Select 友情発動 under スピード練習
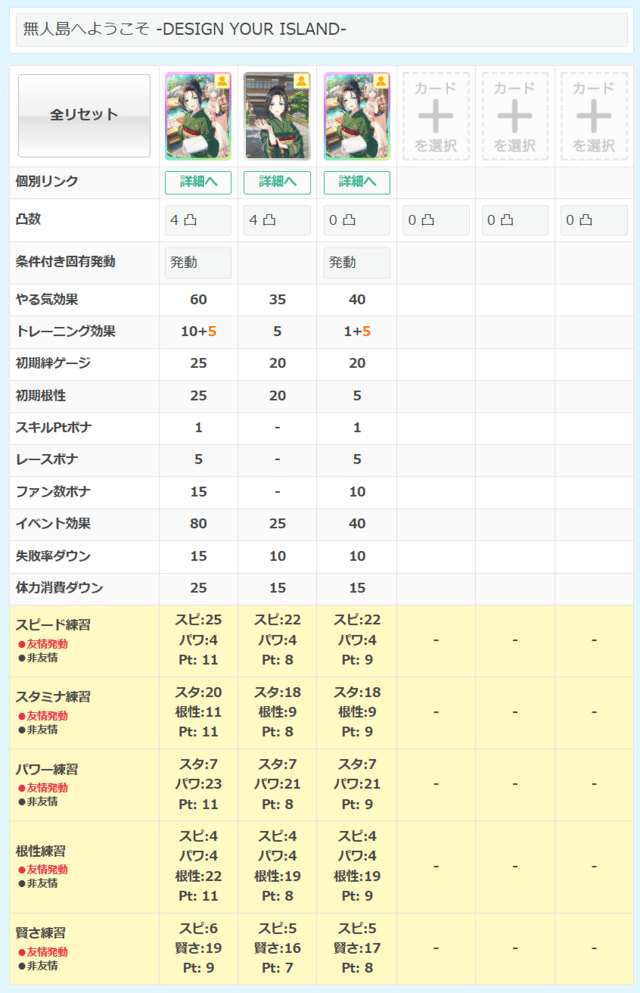Screen dimensions: 640x993 (x=47, y=644)
